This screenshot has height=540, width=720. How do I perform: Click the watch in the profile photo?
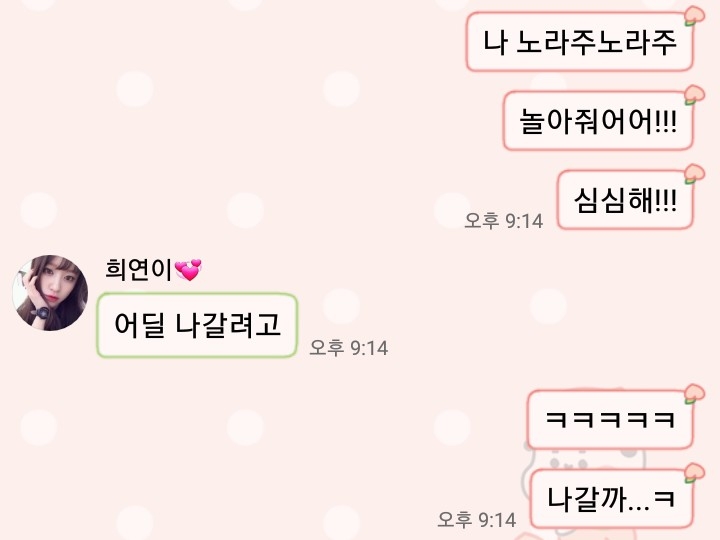[42, 313]
